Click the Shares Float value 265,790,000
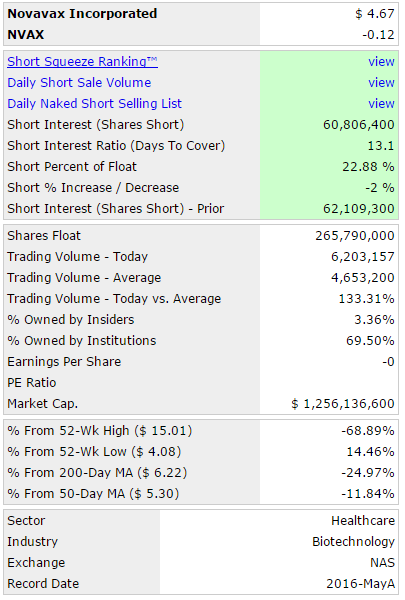This screenshot has height=600, width=405. tap(355, 236)
